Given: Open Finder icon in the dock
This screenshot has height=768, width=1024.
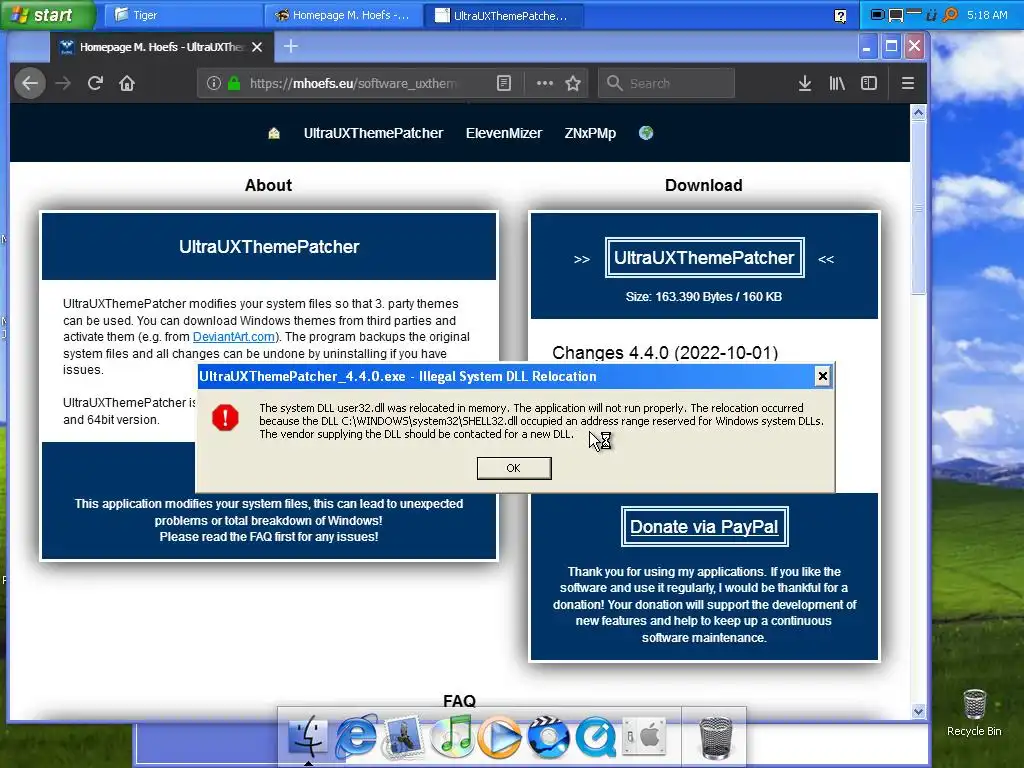Looking at the screenshot, I should point(307,736).
